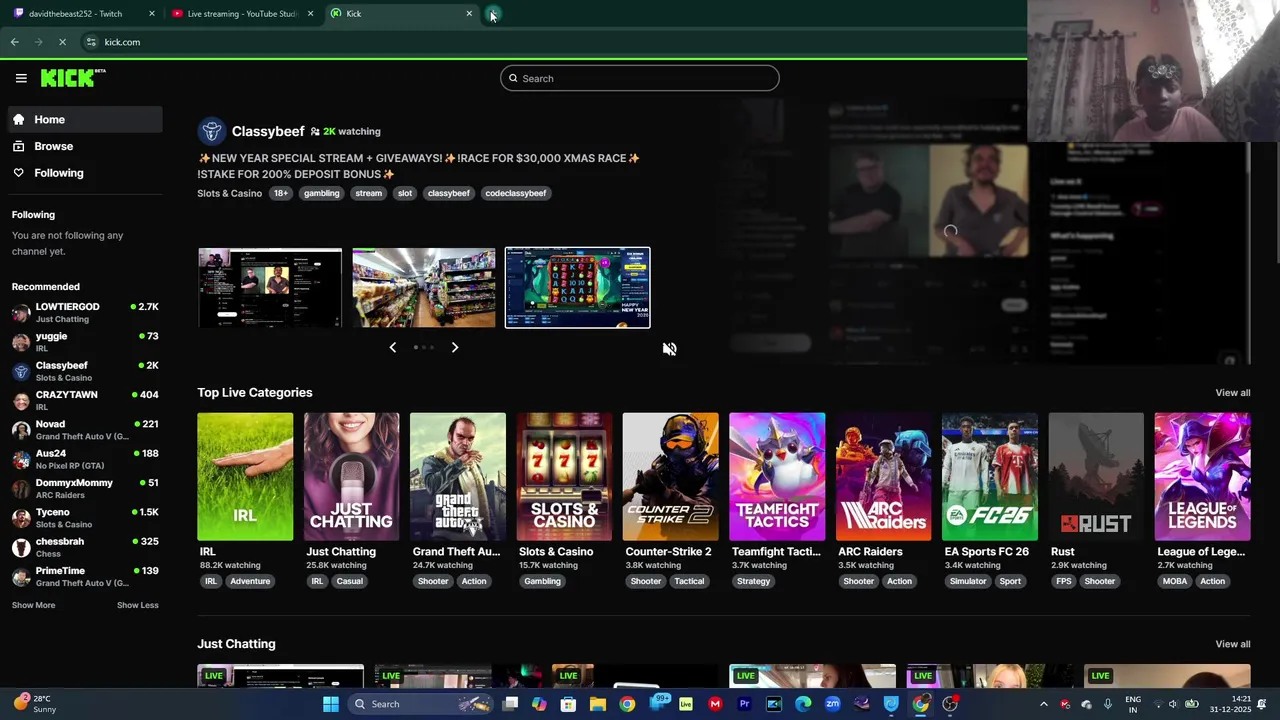
Task: Open Classybeef's featured channel avatar
Action: [211, 131]
